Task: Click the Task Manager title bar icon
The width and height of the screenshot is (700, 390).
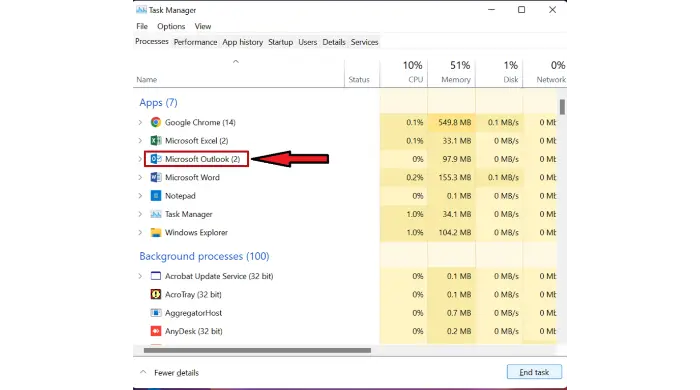Action: tap(141, 10)
